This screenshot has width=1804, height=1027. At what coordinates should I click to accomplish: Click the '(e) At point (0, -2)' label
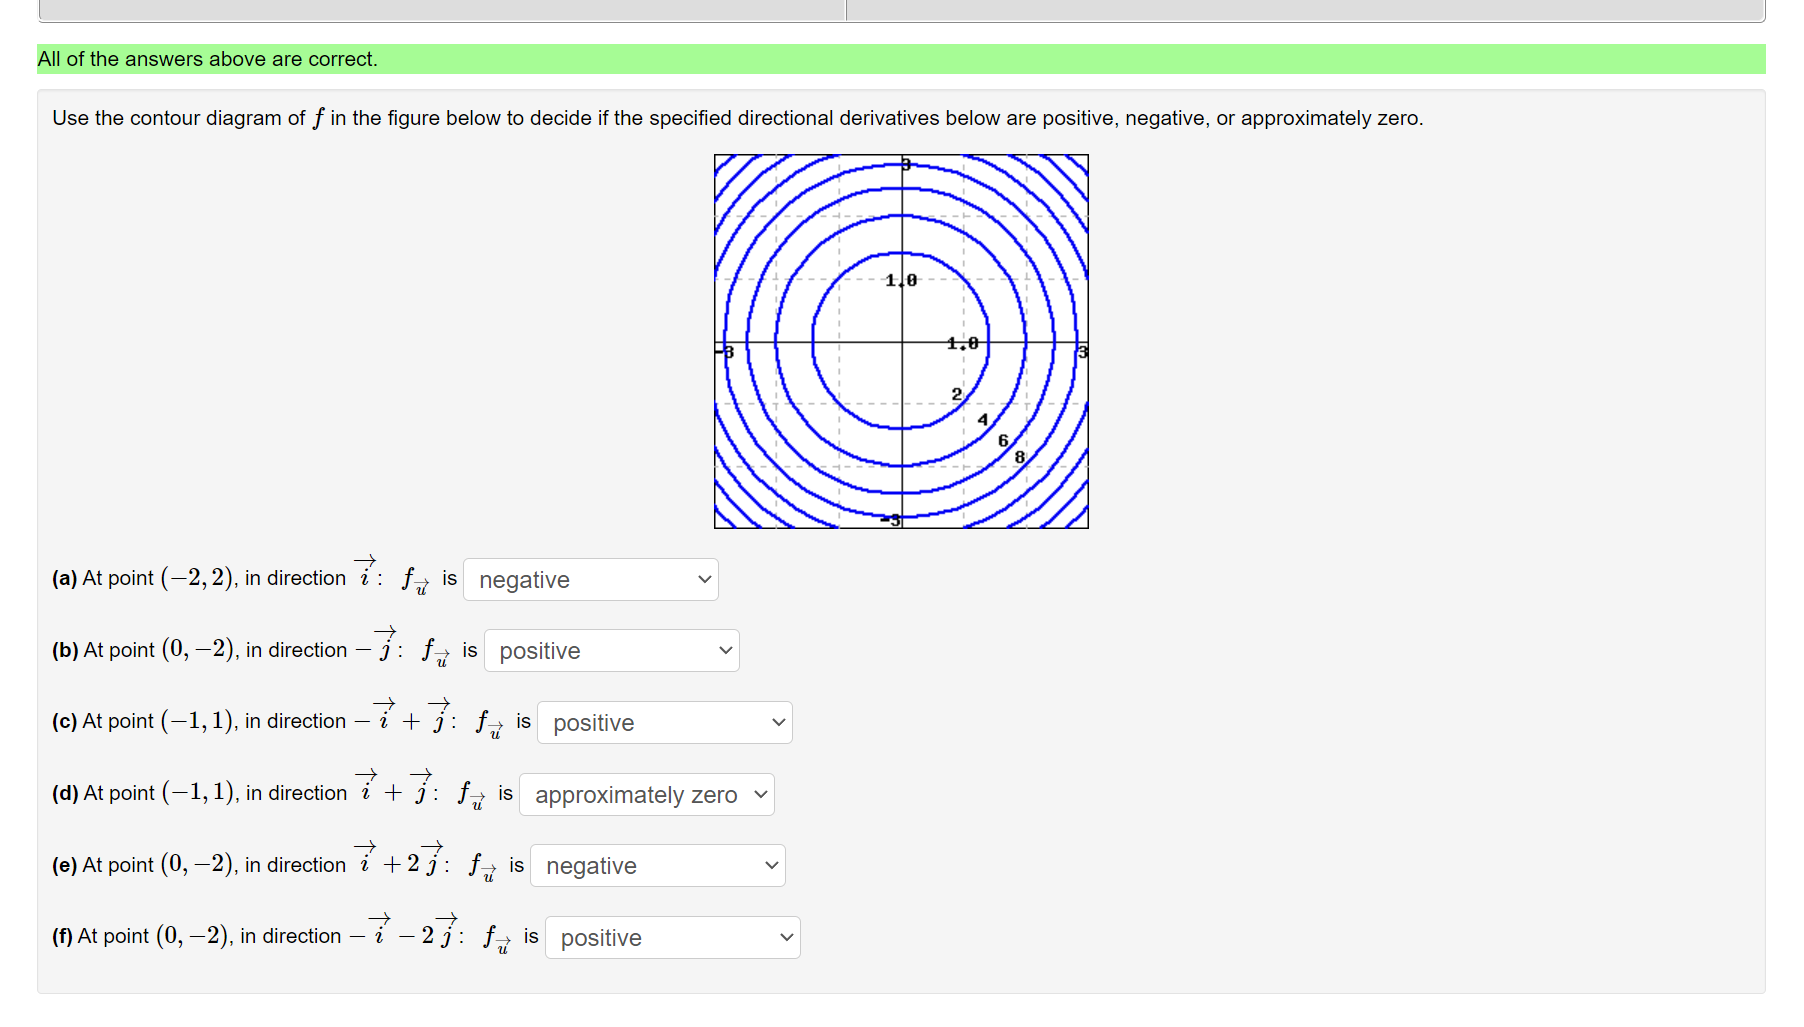pos(144,865)
